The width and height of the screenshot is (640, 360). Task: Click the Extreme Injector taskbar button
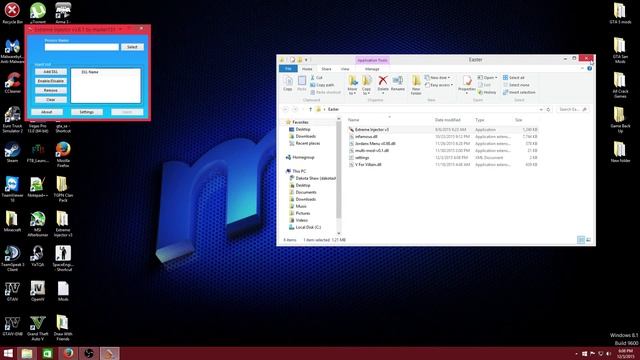[109, 353]
